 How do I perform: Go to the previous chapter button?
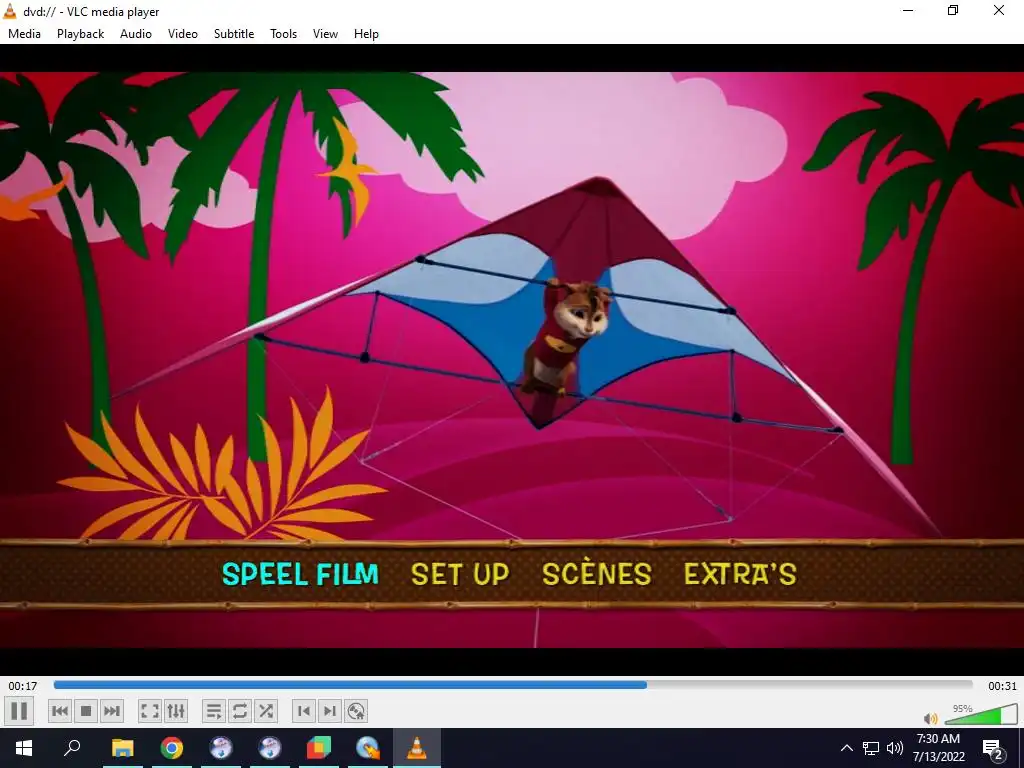[x=60, y=711]
